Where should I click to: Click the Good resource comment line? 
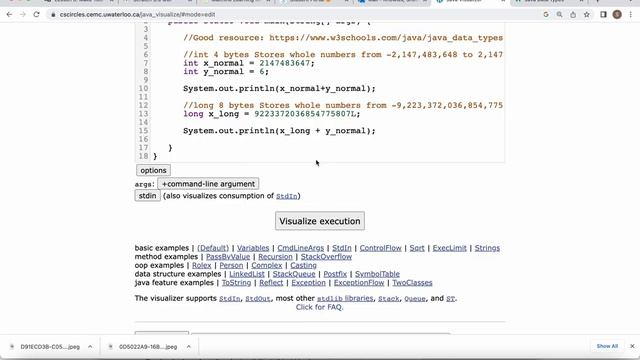click(343, 38)
